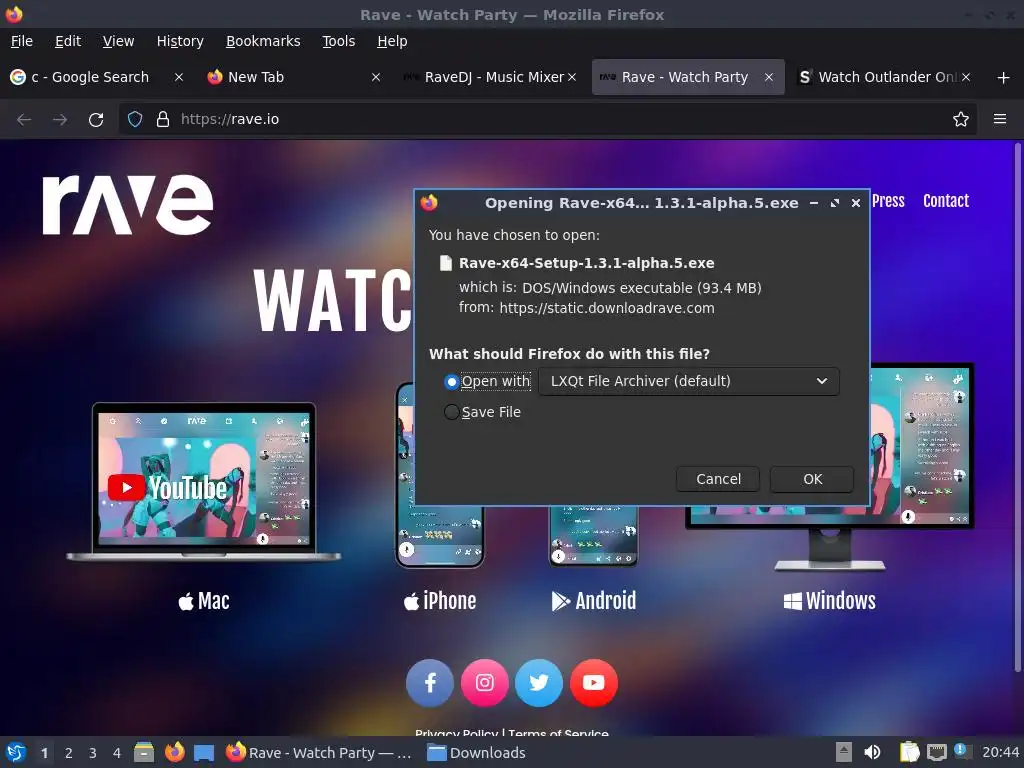Close the Watch Outlander tab
Screen dimensions: 1024x768
click(x=966, y=77)
